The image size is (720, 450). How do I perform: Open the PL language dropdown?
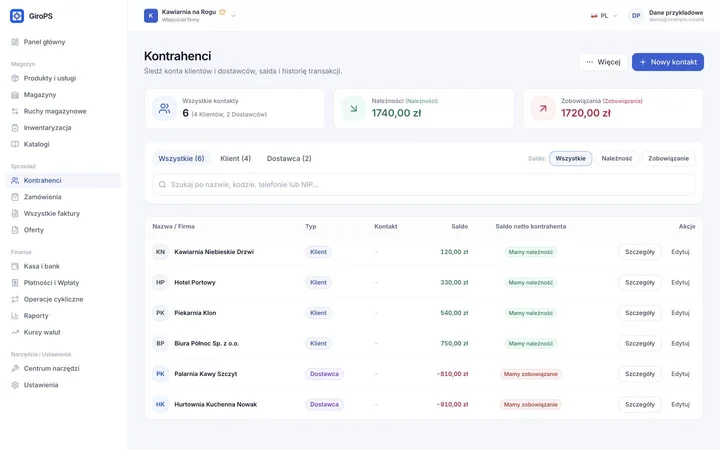604,16
